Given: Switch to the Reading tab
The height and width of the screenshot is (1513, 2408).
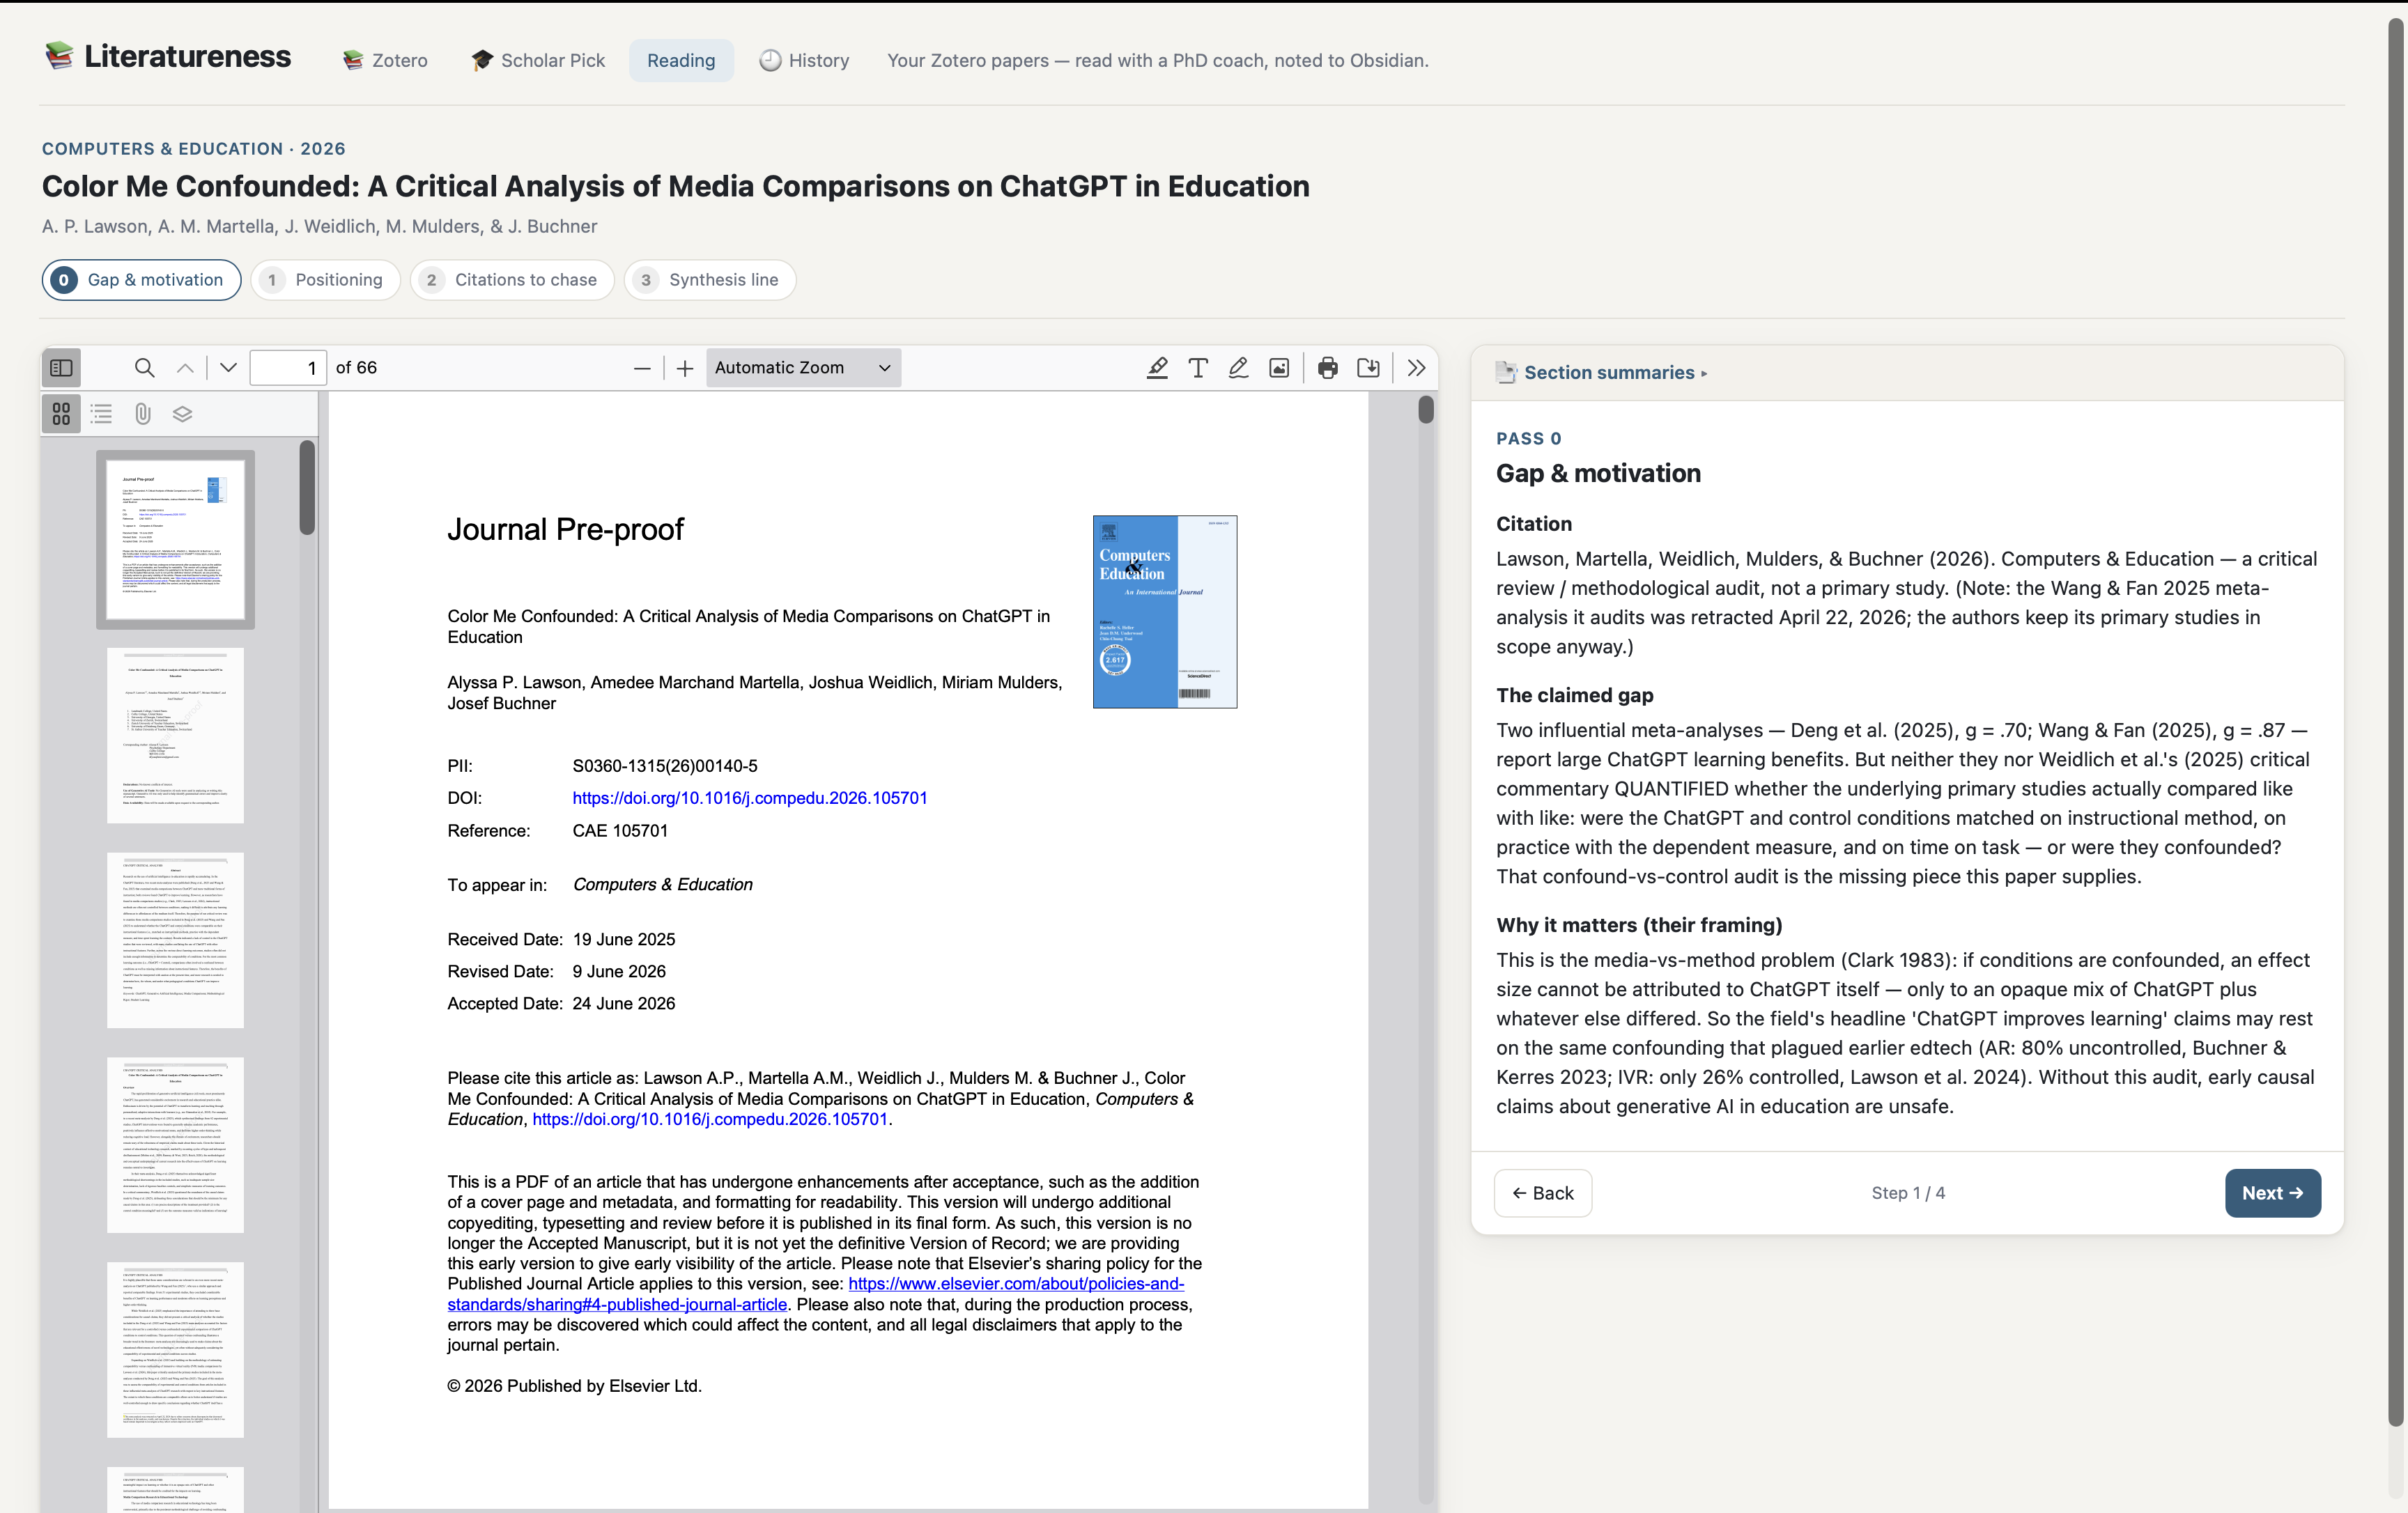Looking at the screenshot, I should pyautogui.click(x=681, y=61).
